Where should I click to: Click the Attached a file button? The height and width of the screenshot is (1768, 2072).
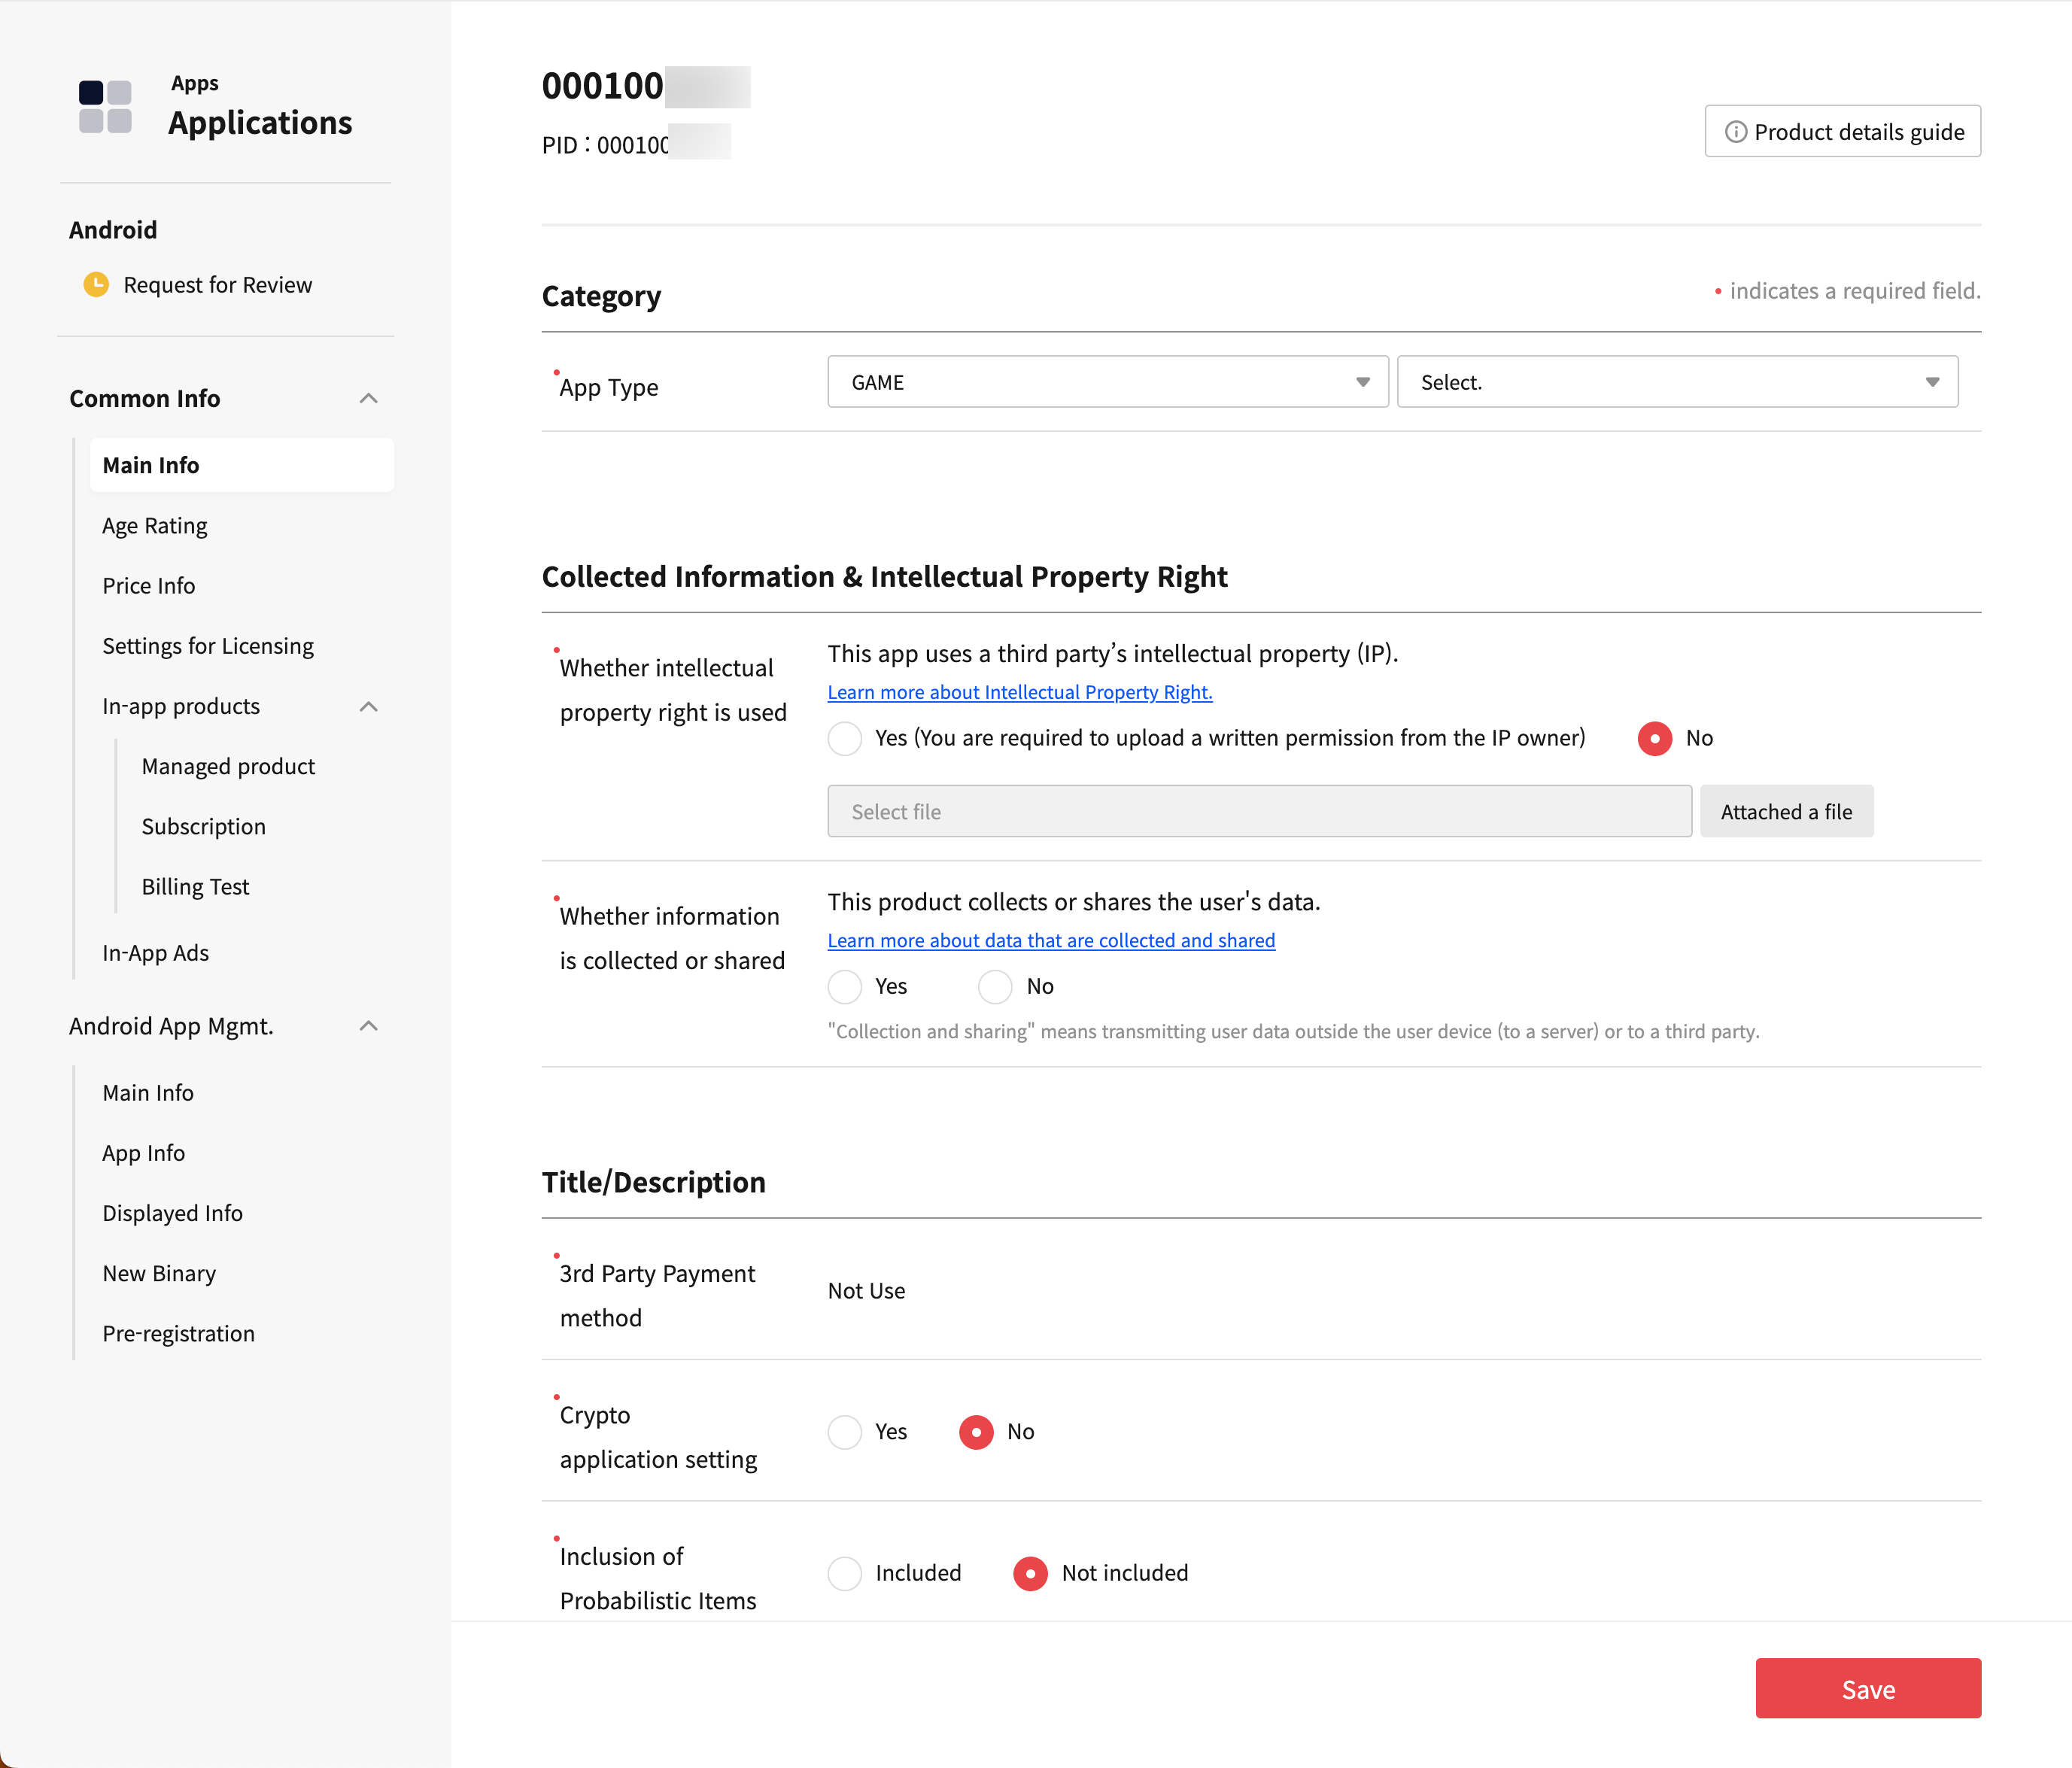[1786, 812]
